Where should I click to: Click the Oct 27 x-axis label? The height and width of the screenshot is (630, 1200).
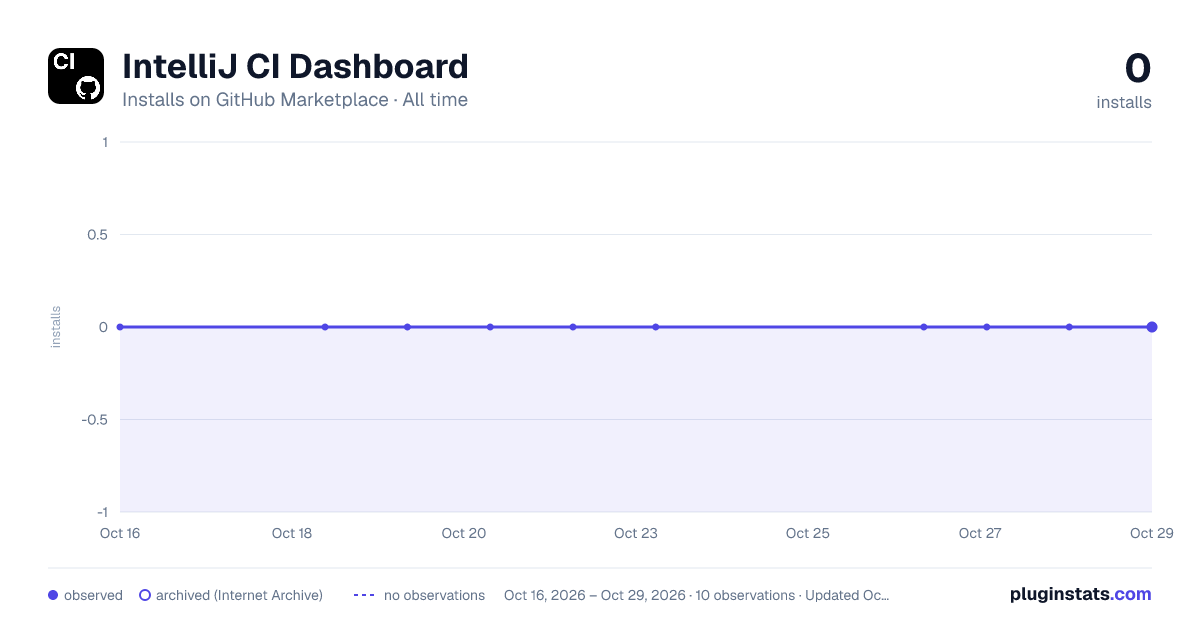980,533
